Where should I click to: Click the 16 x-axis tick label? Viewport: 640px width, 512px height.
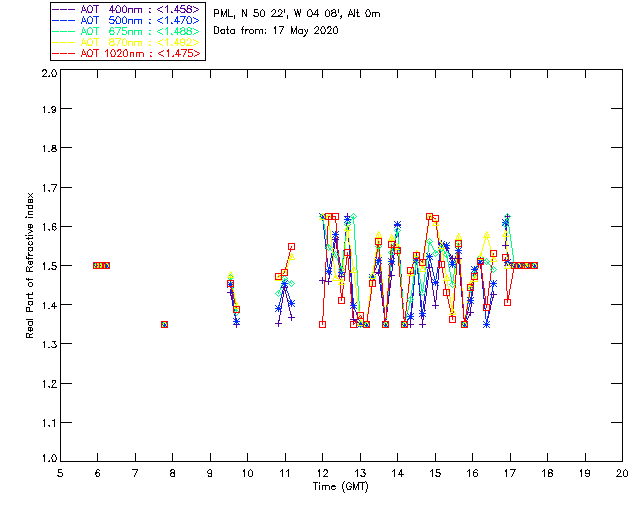[x=473, y=473]
